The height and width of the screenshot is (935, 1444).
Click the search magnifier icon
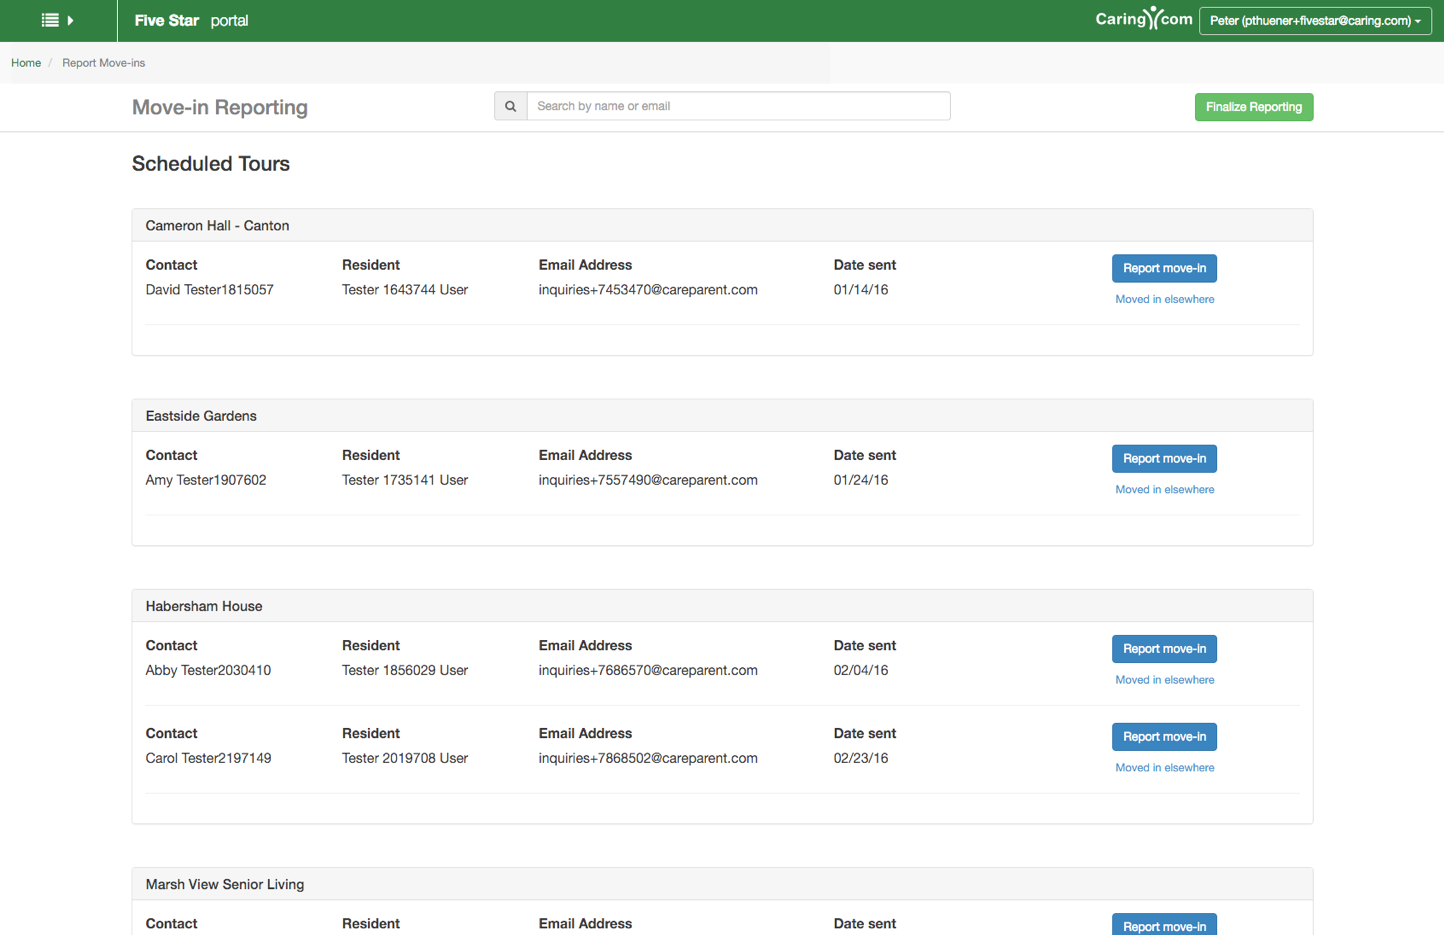coord(510,106)
